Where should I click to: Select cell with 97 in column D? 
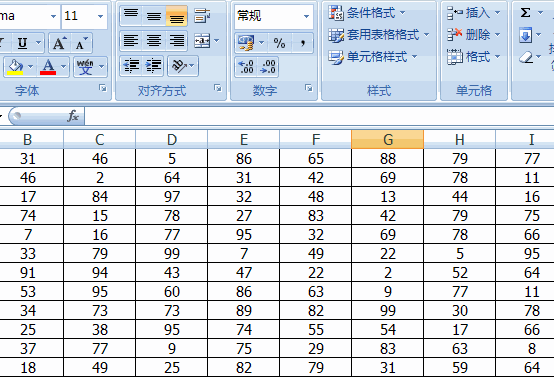[172, 196]
